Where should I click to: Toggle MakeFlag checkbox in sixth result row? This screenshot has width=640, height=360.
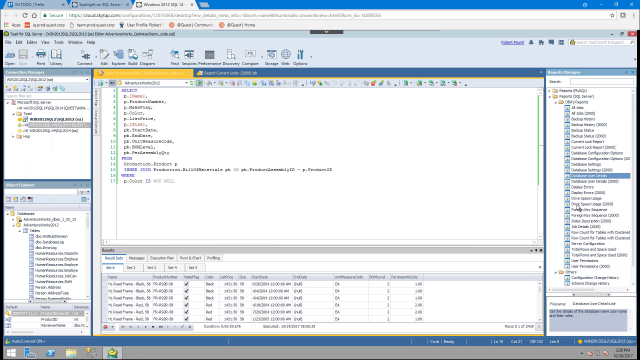187,319
